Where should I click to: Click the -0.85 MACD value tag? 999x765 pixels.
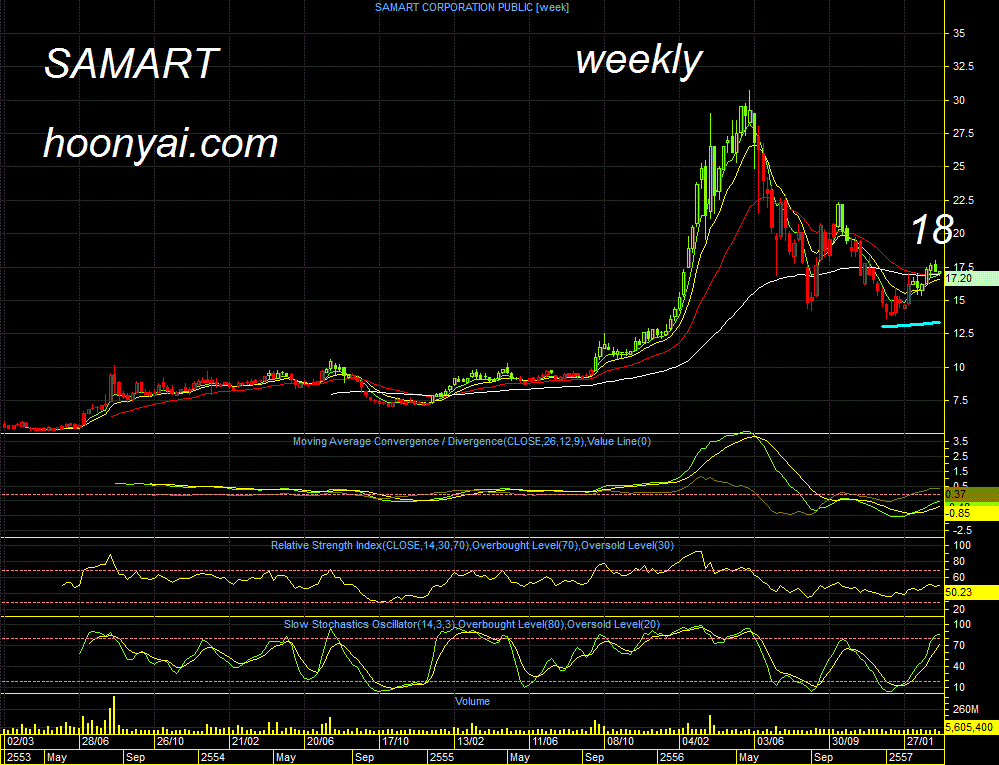tap(970, 513)
